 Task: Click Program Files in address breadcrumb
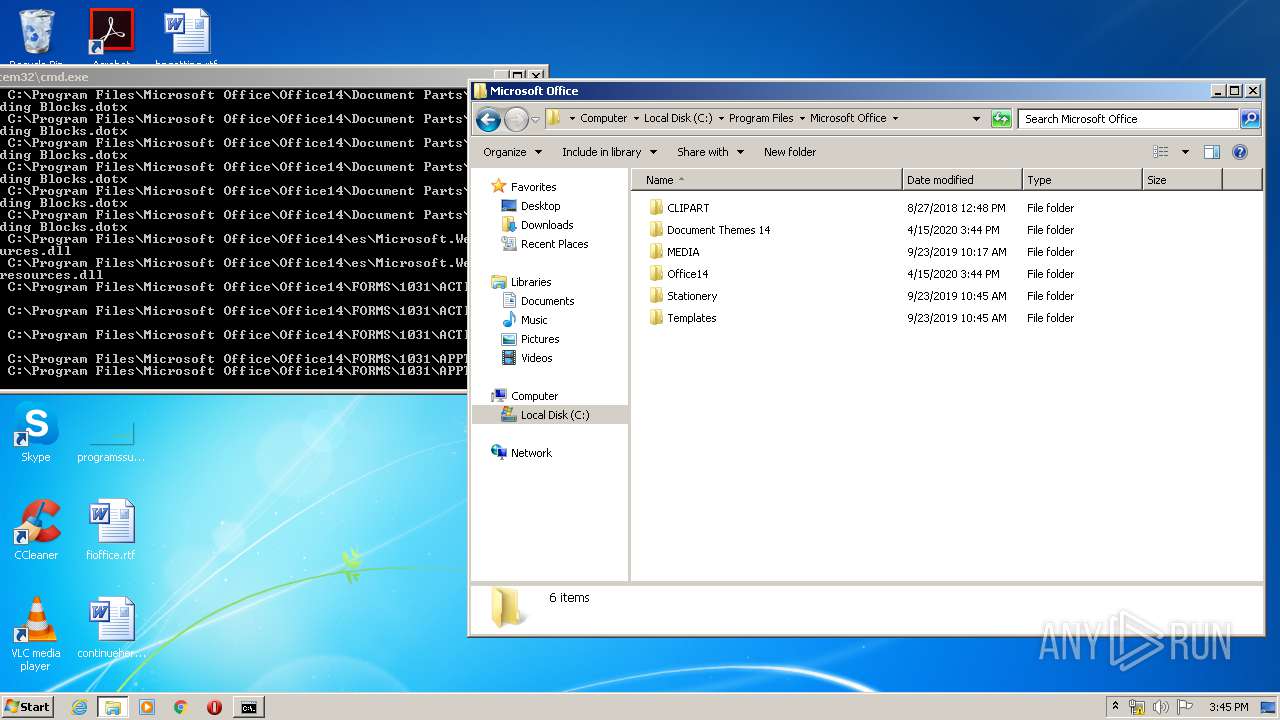click(x=761, y=118)
